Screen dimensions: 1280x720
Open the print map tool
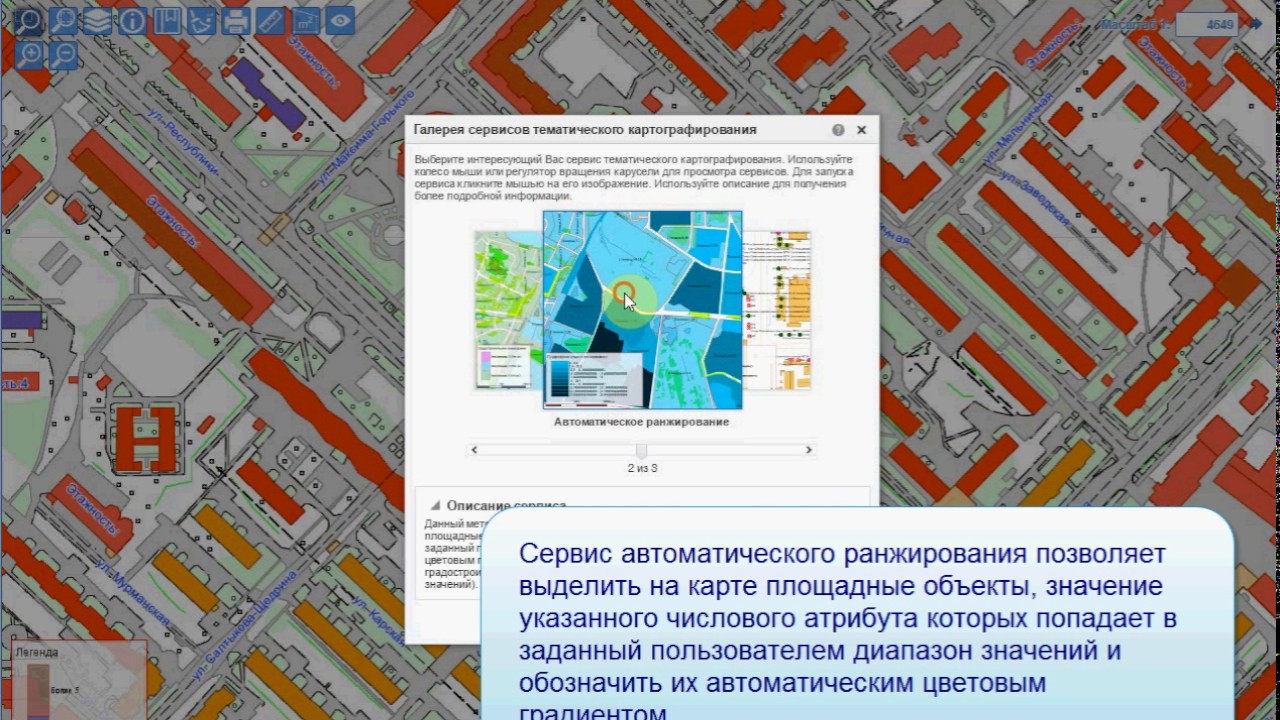click(236, 19)
